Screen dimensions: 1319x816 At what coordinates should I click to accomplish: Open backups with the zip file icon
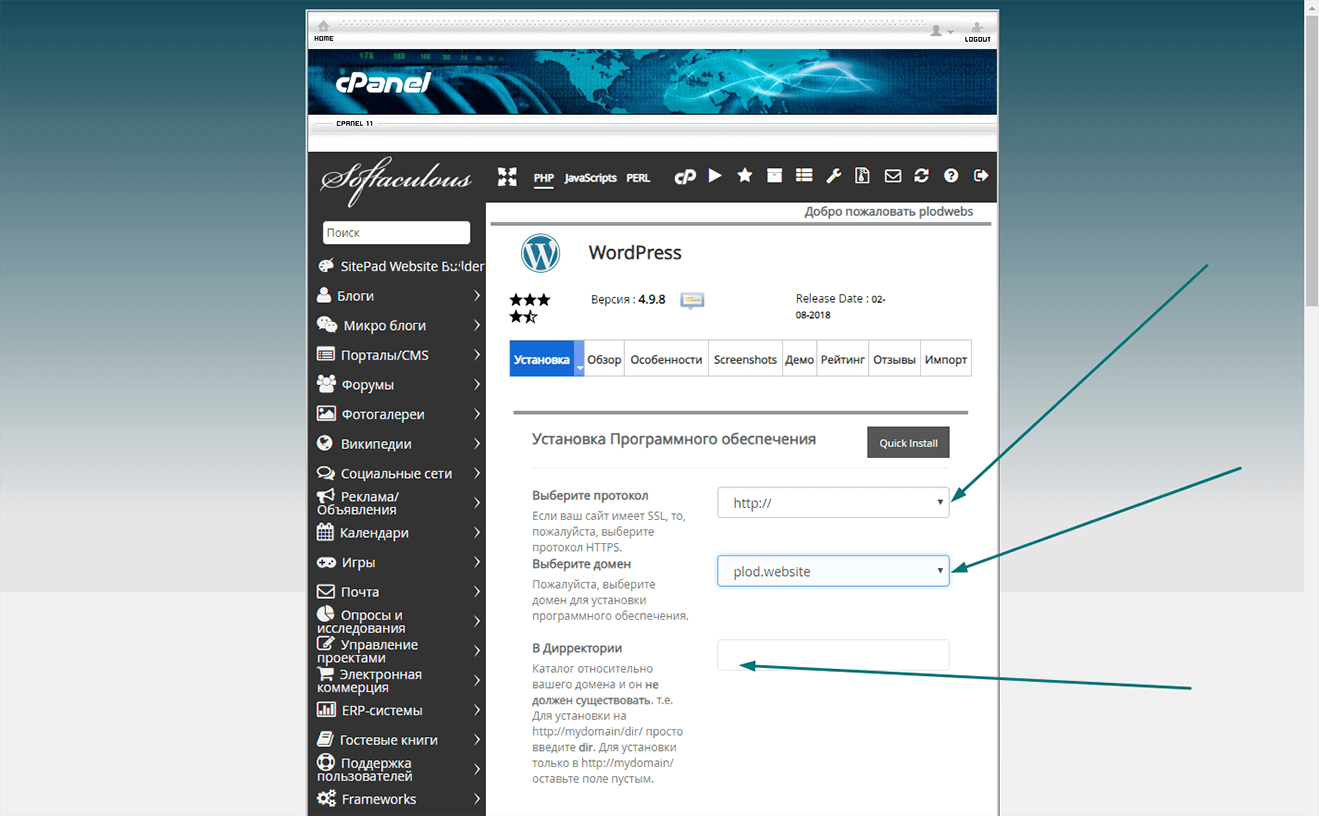(x=863, y=176)
